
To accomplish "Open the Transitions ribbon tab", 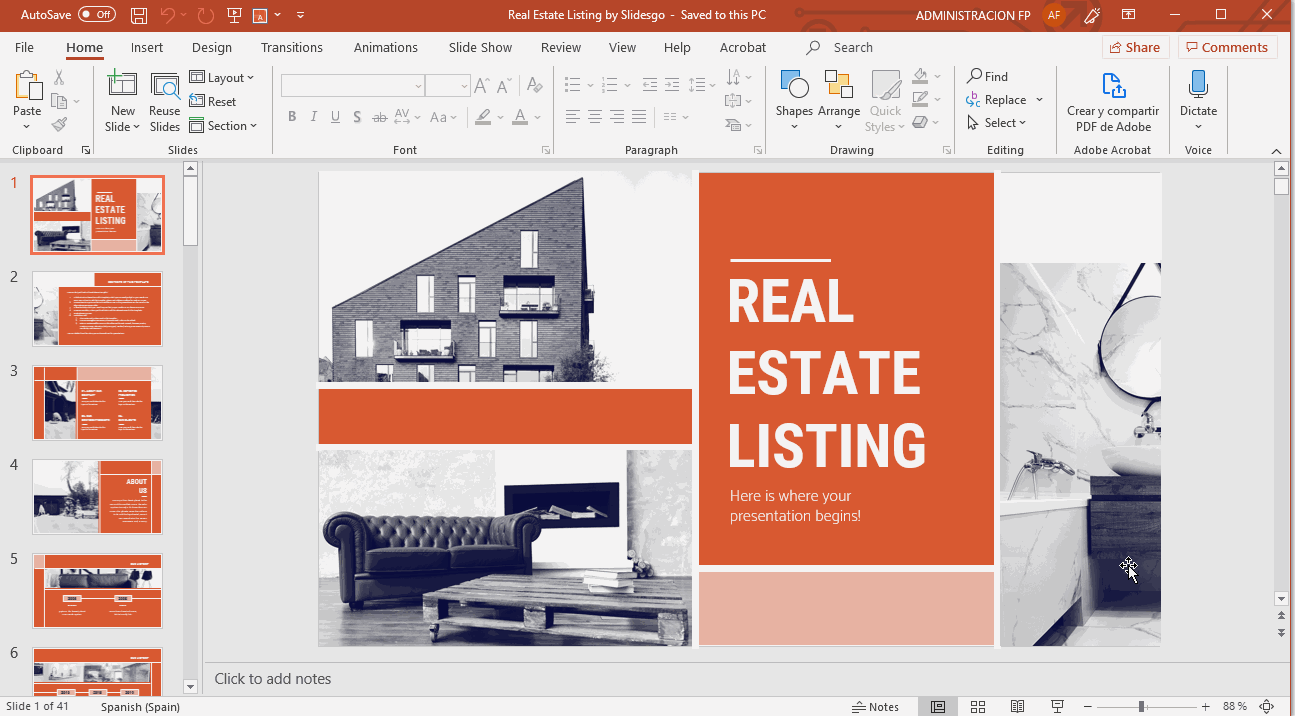I will click(291, 47).
